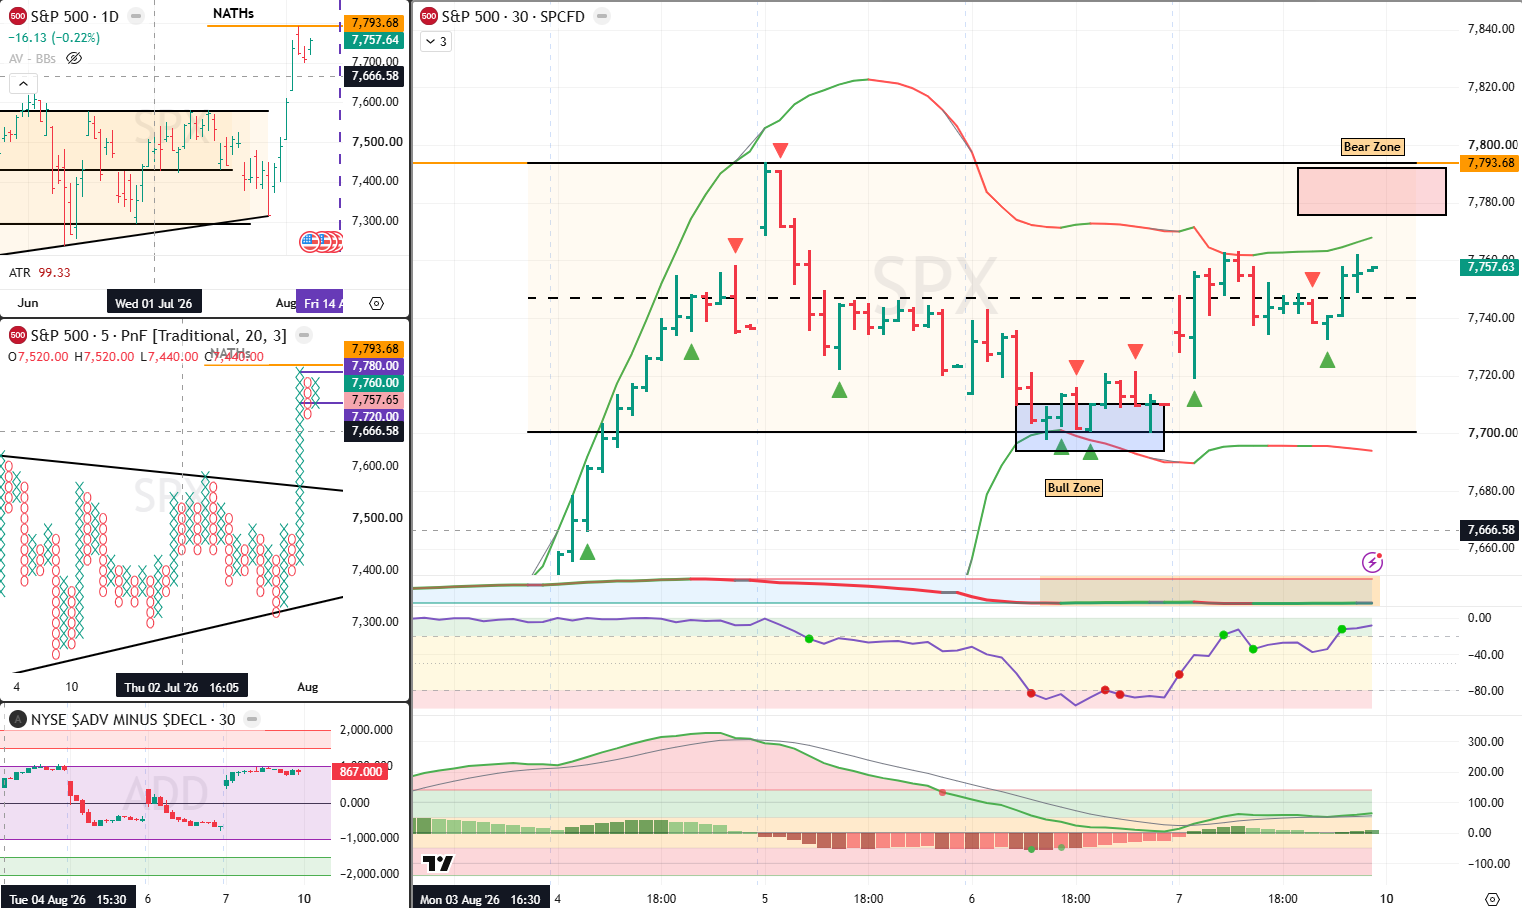Click the purple 7,780.00 PnF price label
Screen dimensions: 1522x908
[x=374, y=366]
